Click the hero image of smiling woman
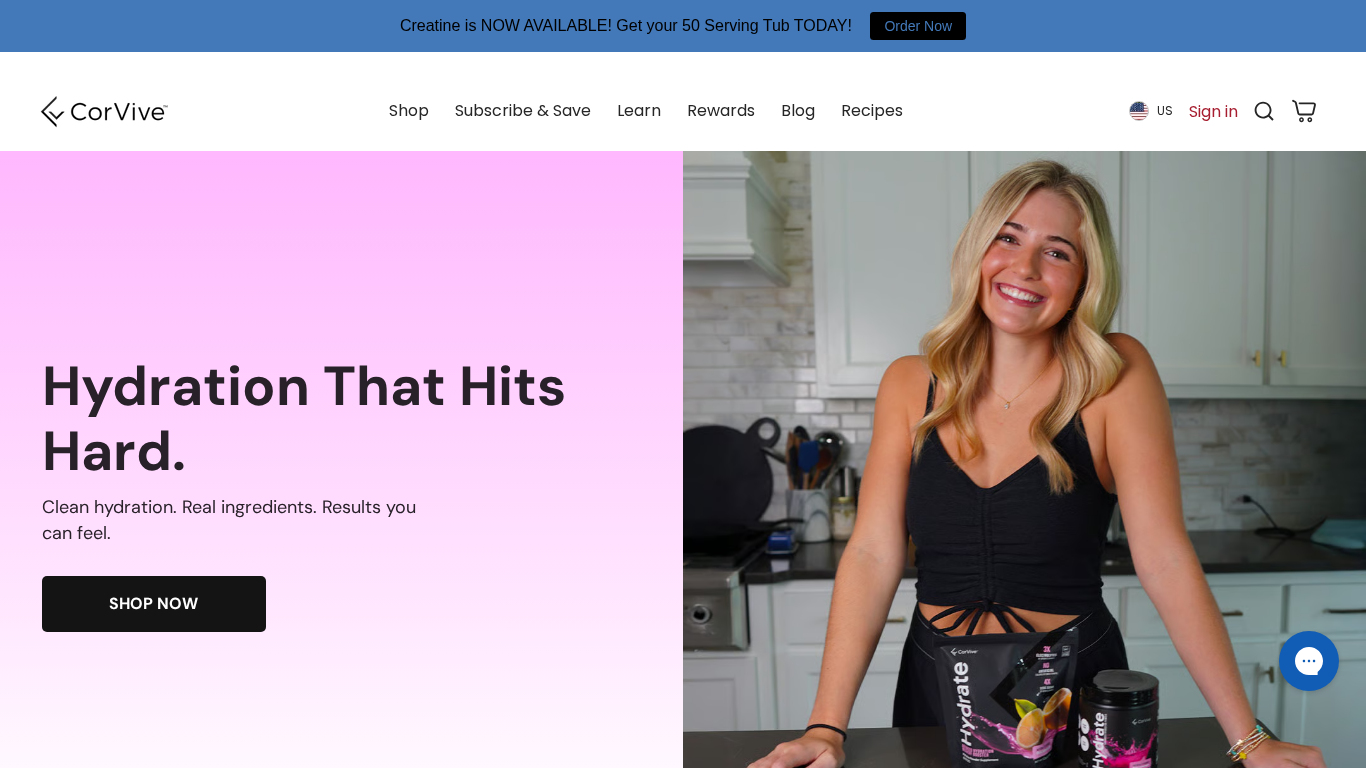Image resolution: width=1366 pixels, height=768 pixels. tap(1024, 459)
